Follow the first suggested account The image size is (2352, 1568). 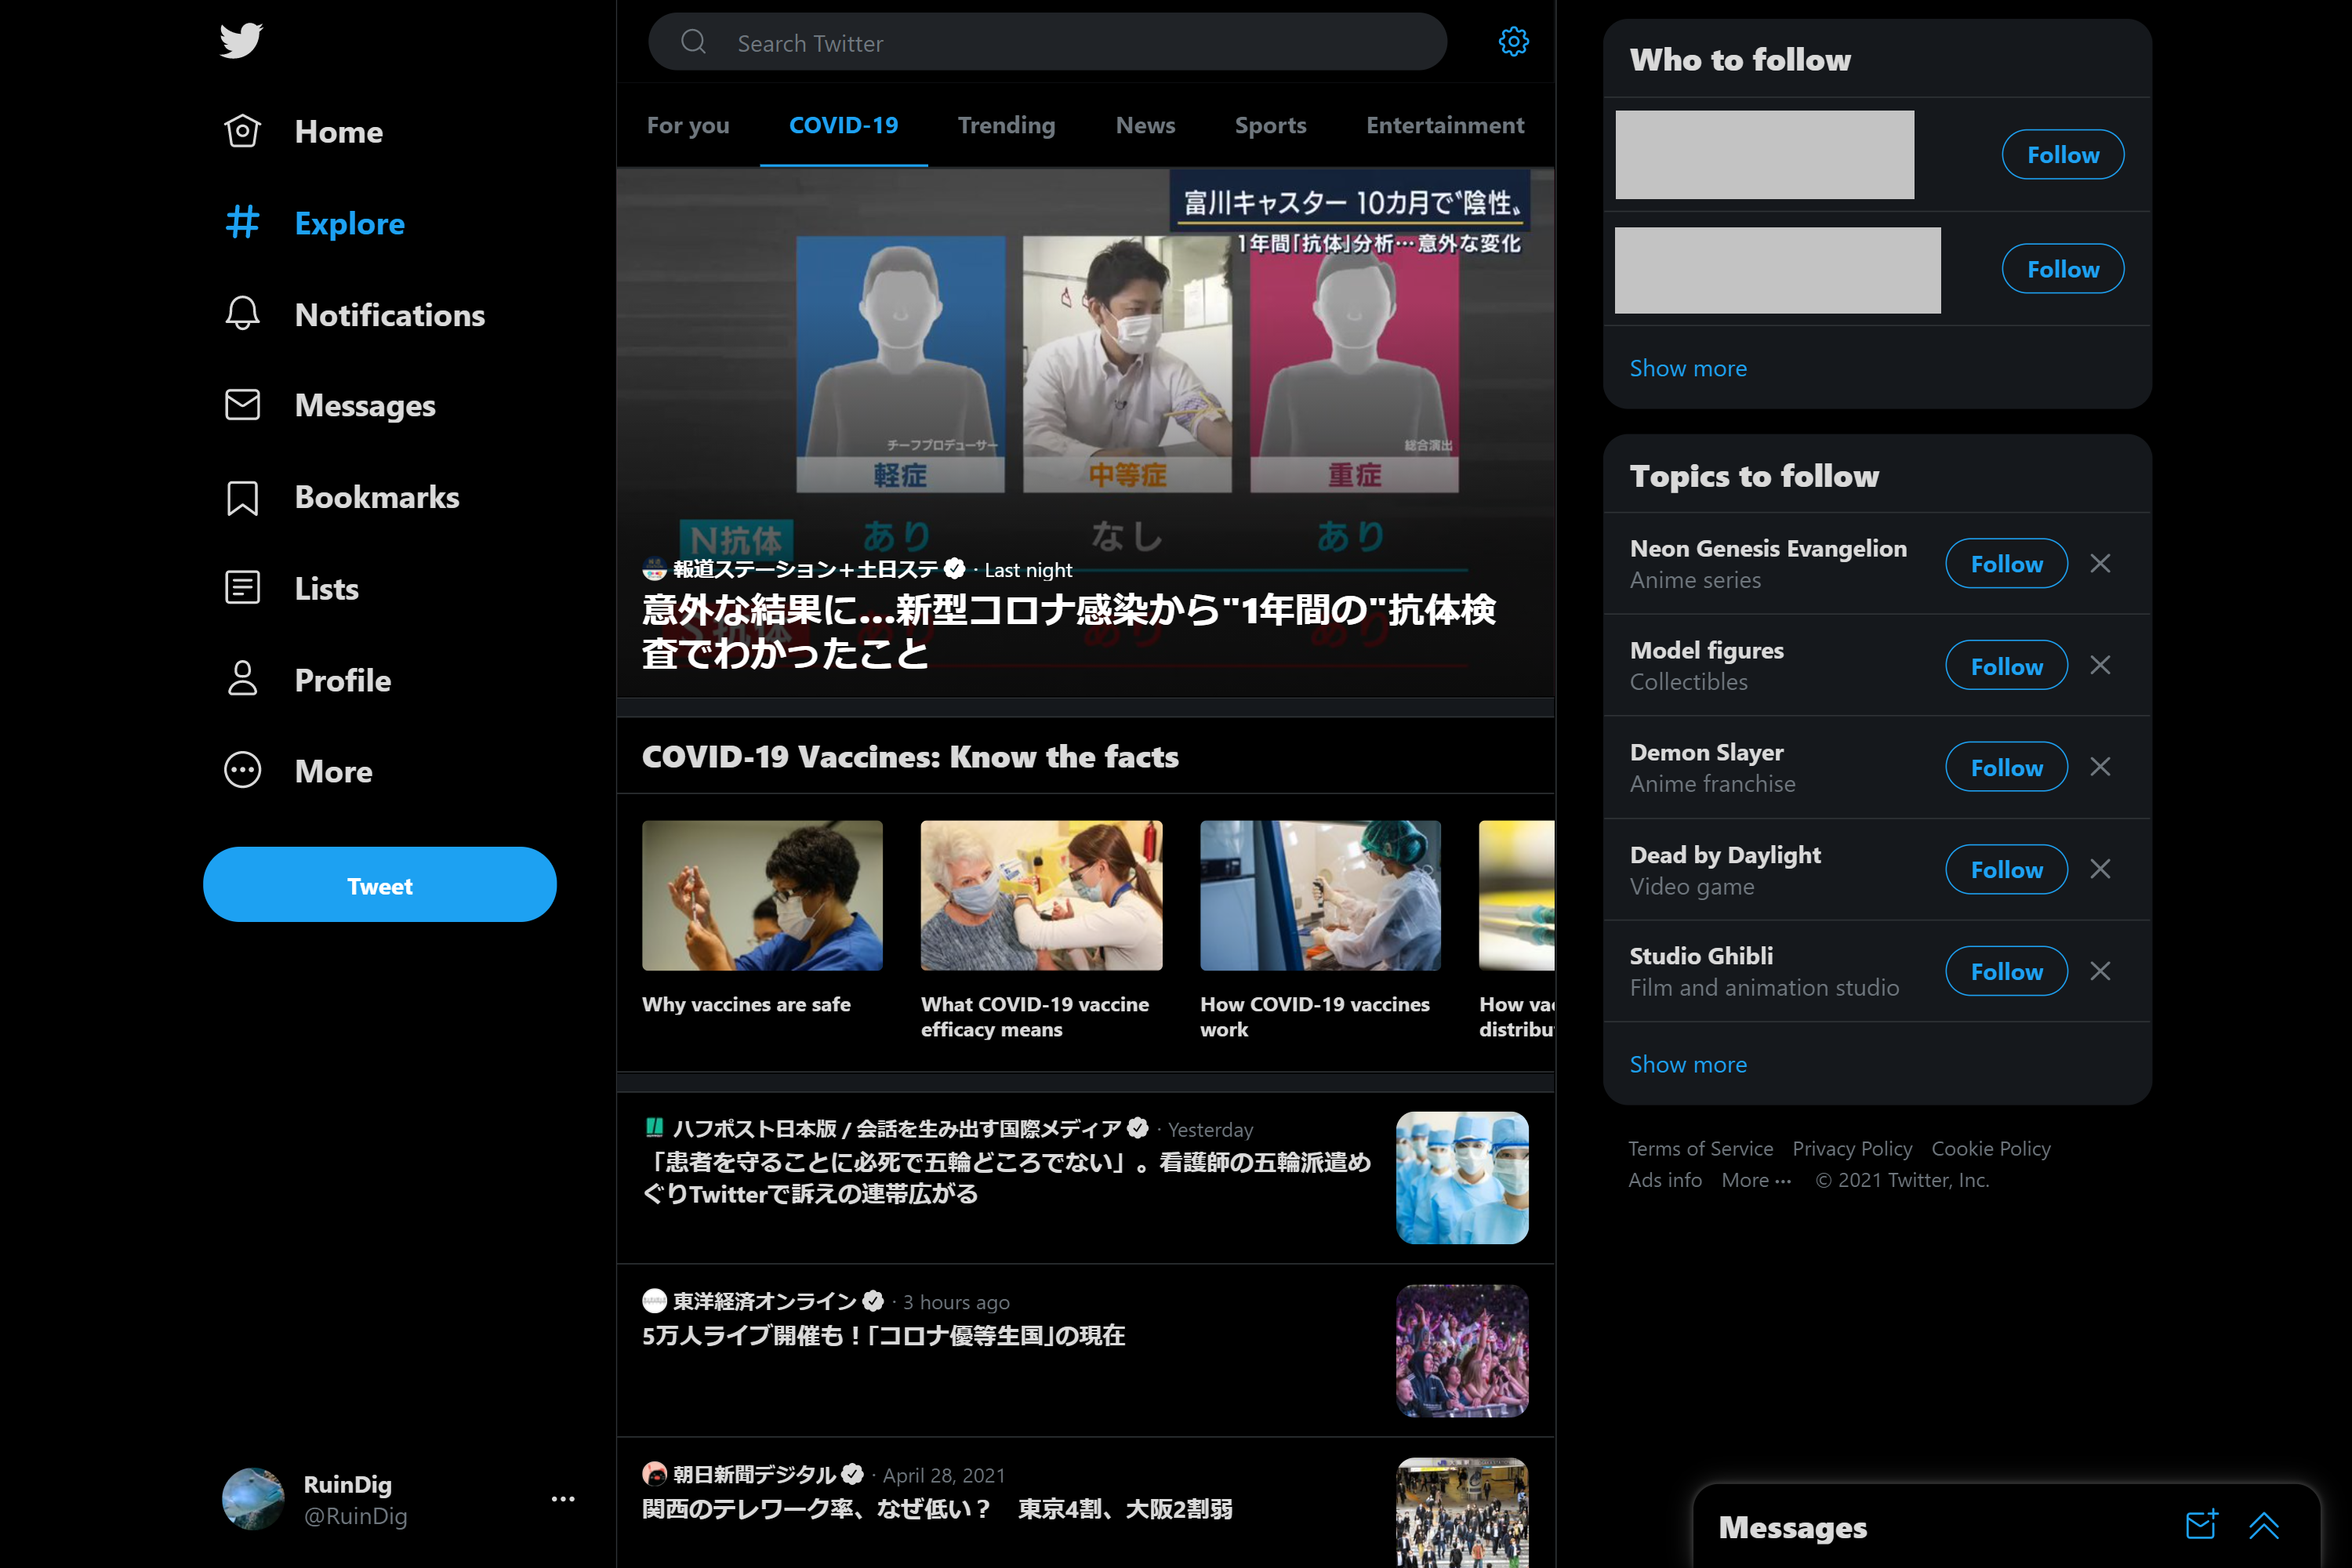click(x=2062, y=154)
